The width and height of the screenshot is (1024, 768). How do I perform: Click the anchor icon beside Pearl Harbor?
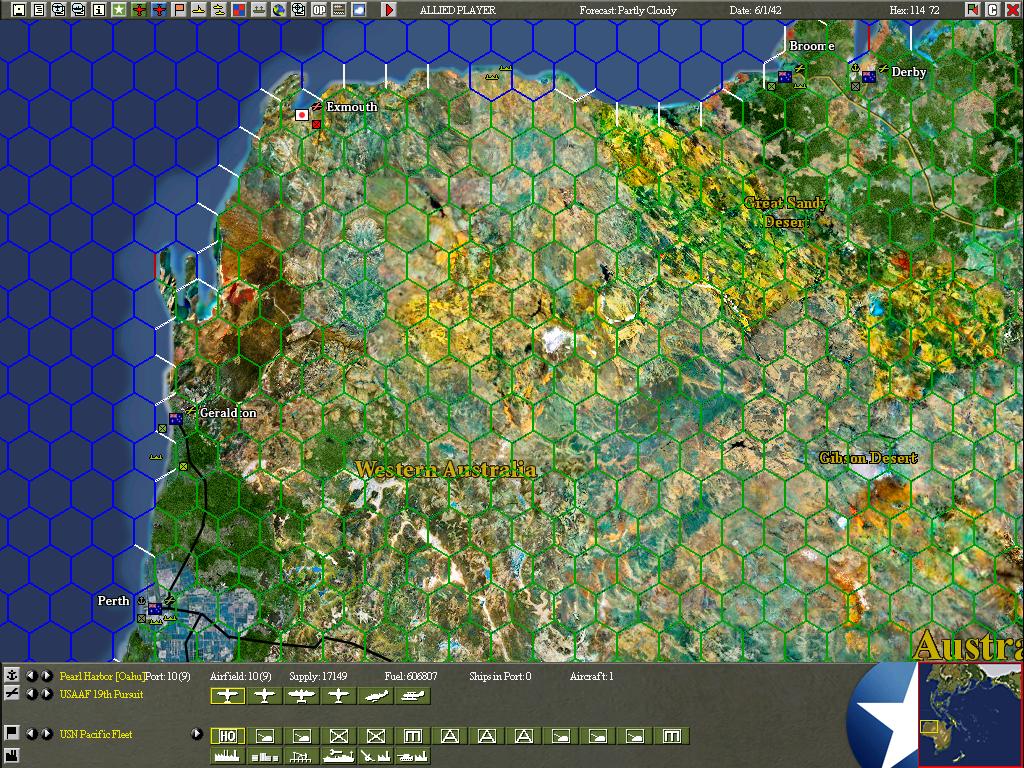[x=12, y=675]
